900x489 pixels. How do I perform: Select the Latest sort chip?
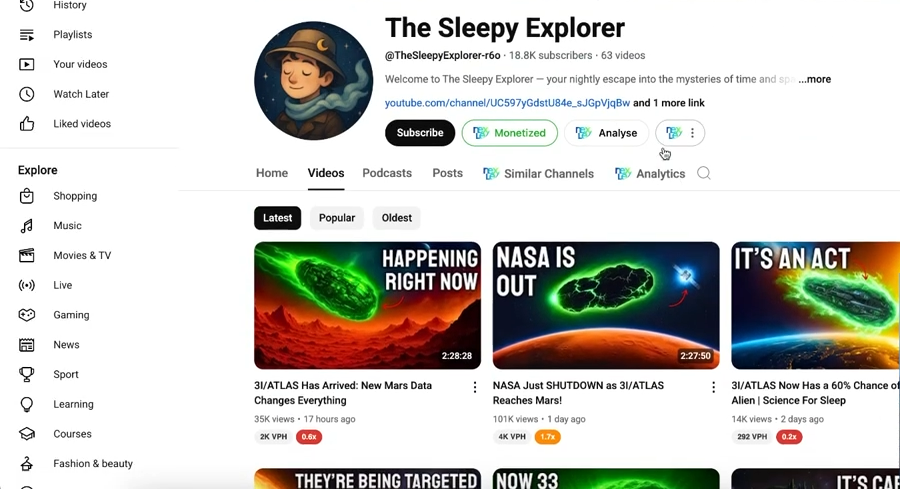[x=277, y=218]
